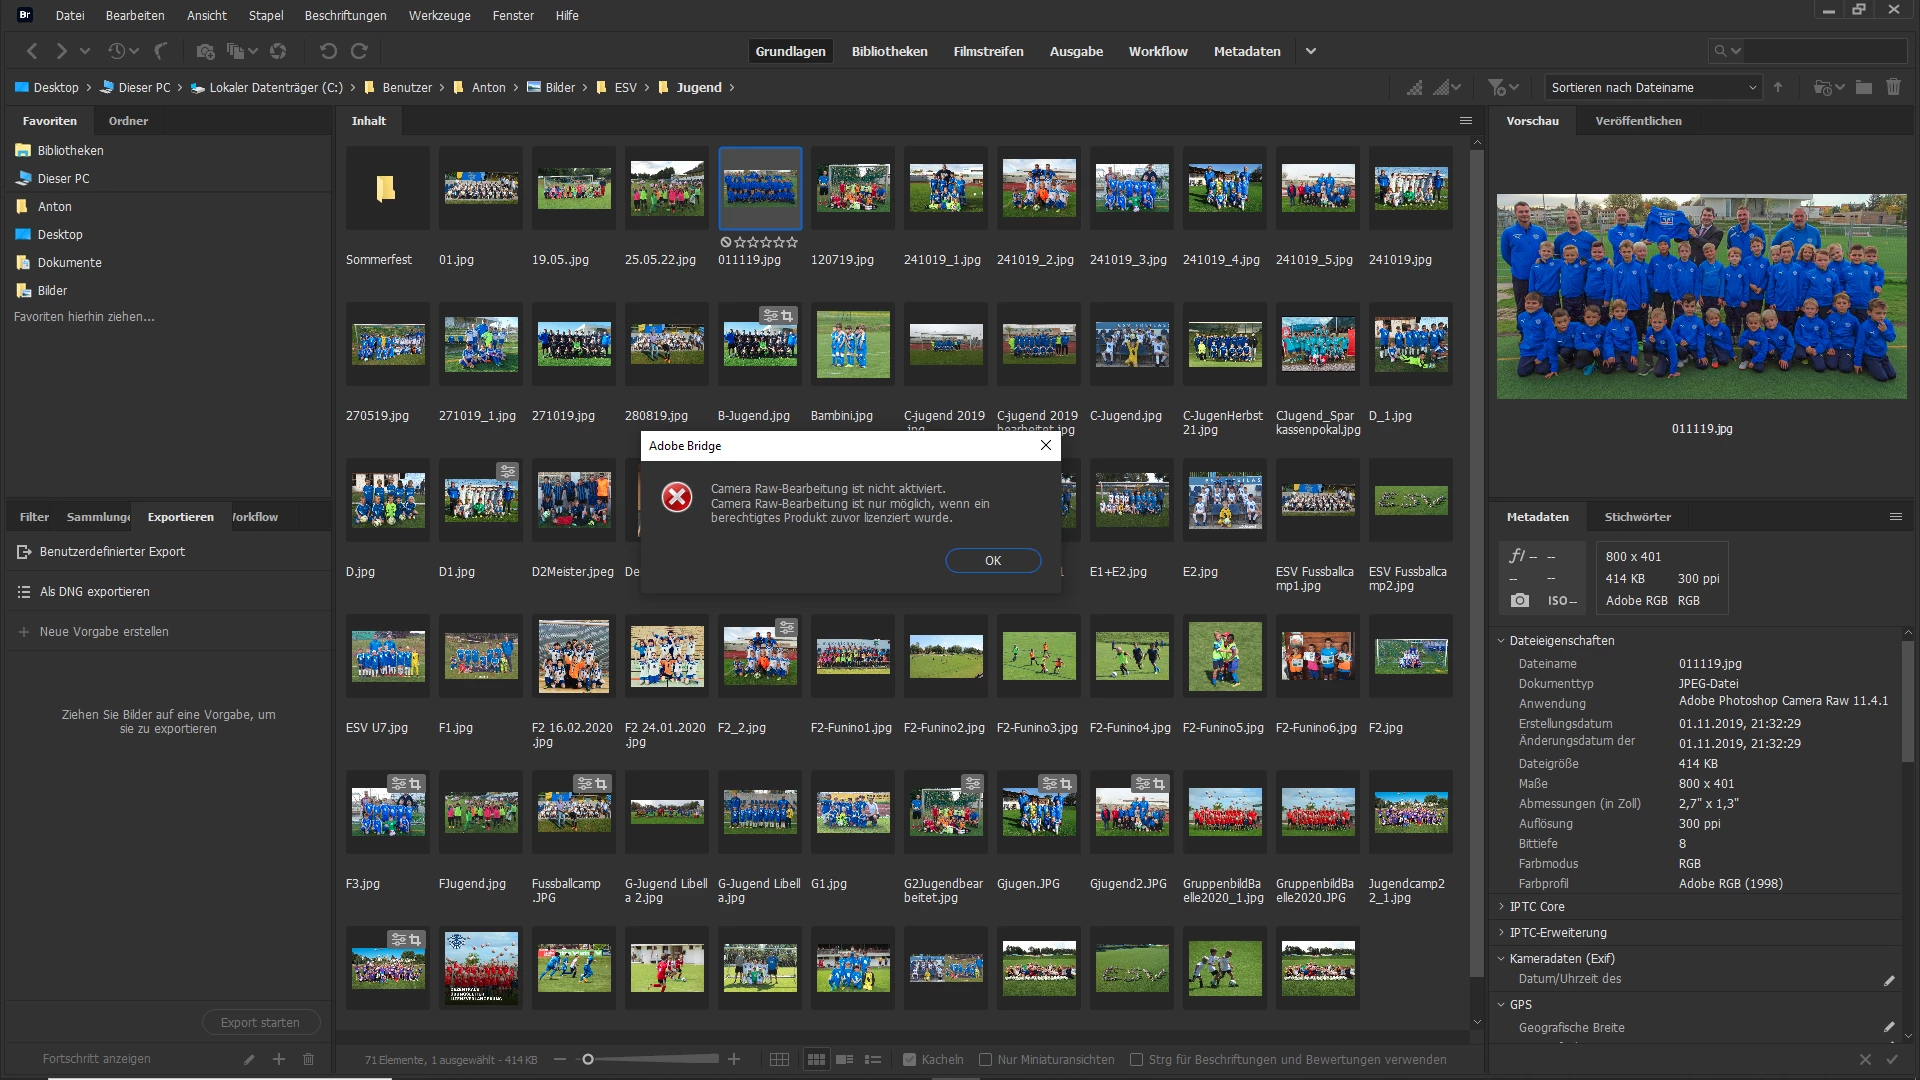1920x1080 pixels.
Task: Click the rotate clockwise icon
Action: 360,51
